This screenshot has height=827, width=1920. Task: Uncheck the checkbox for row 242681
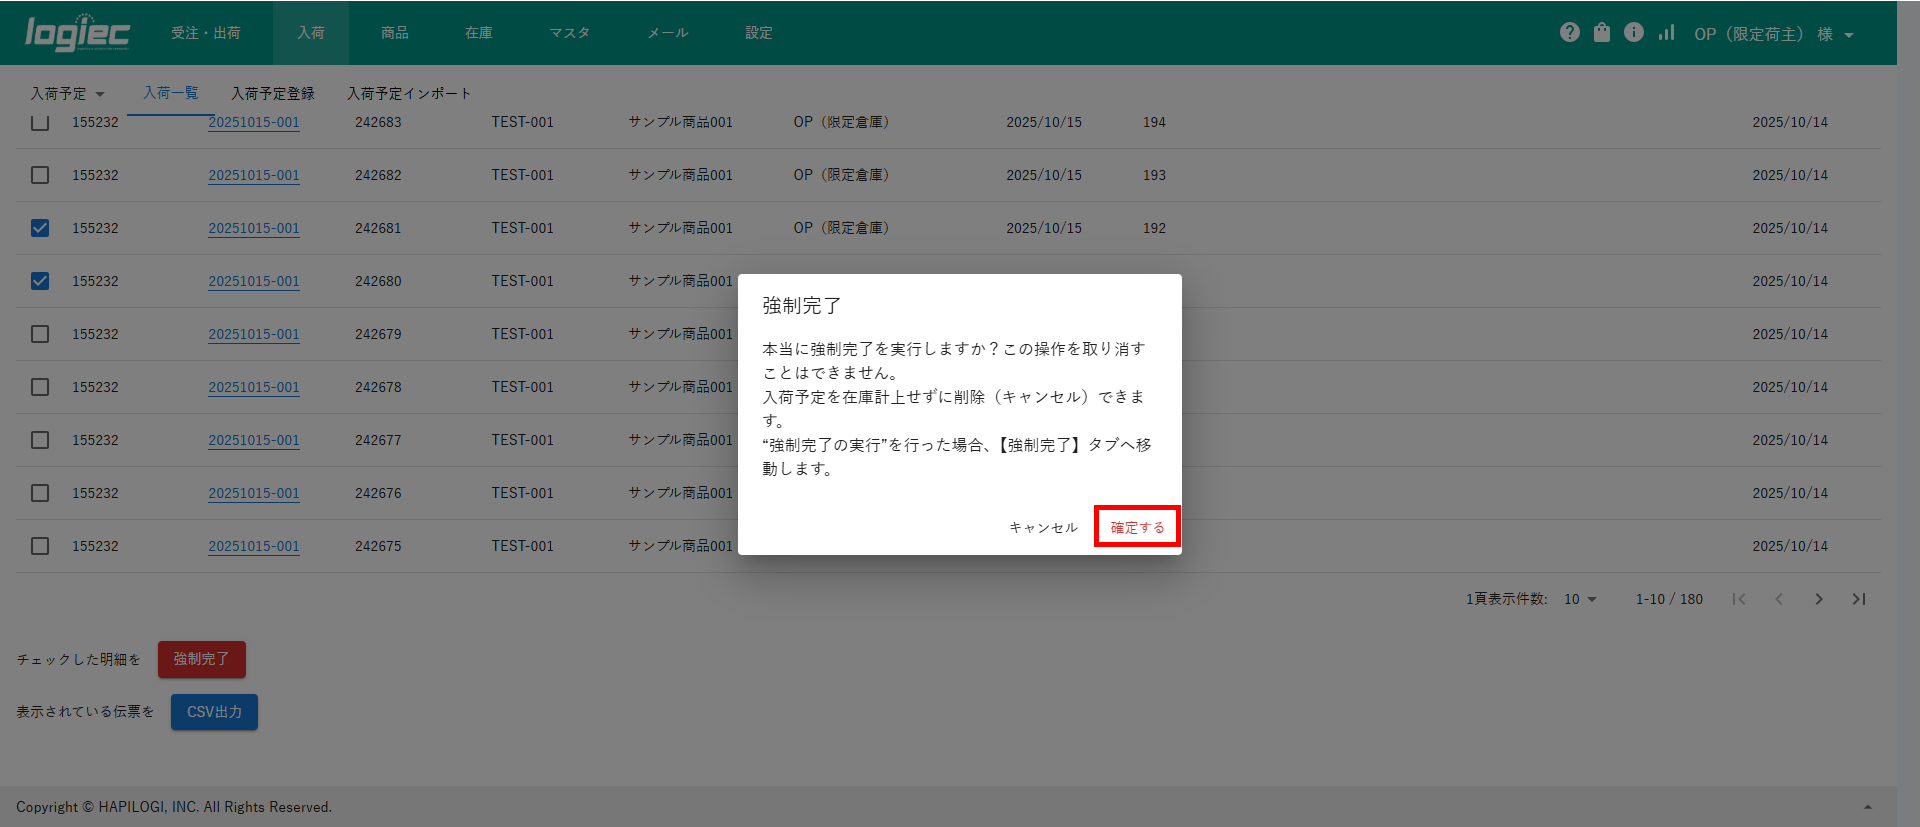click(40, 228)
